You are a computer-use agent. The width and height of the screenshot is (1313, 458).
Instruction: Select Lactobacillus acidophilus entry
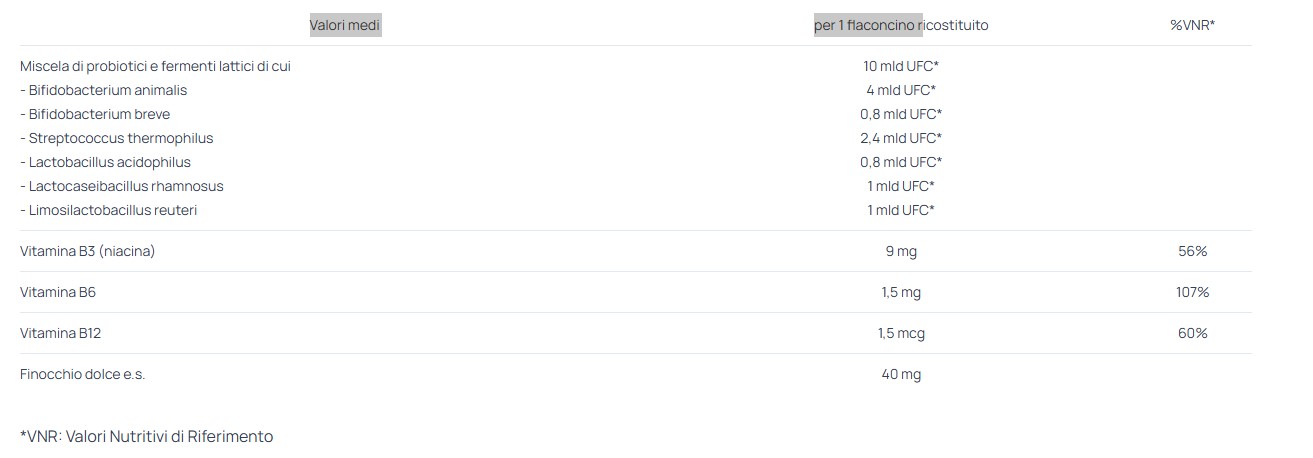105,162
